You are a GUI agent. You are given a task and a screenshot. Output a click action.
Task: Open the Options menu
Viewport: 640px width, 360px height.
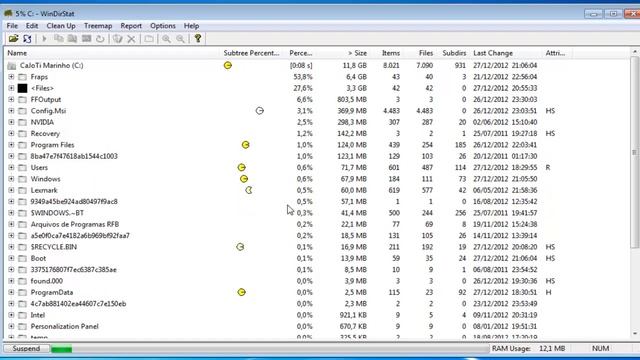[x=163, y=26]
